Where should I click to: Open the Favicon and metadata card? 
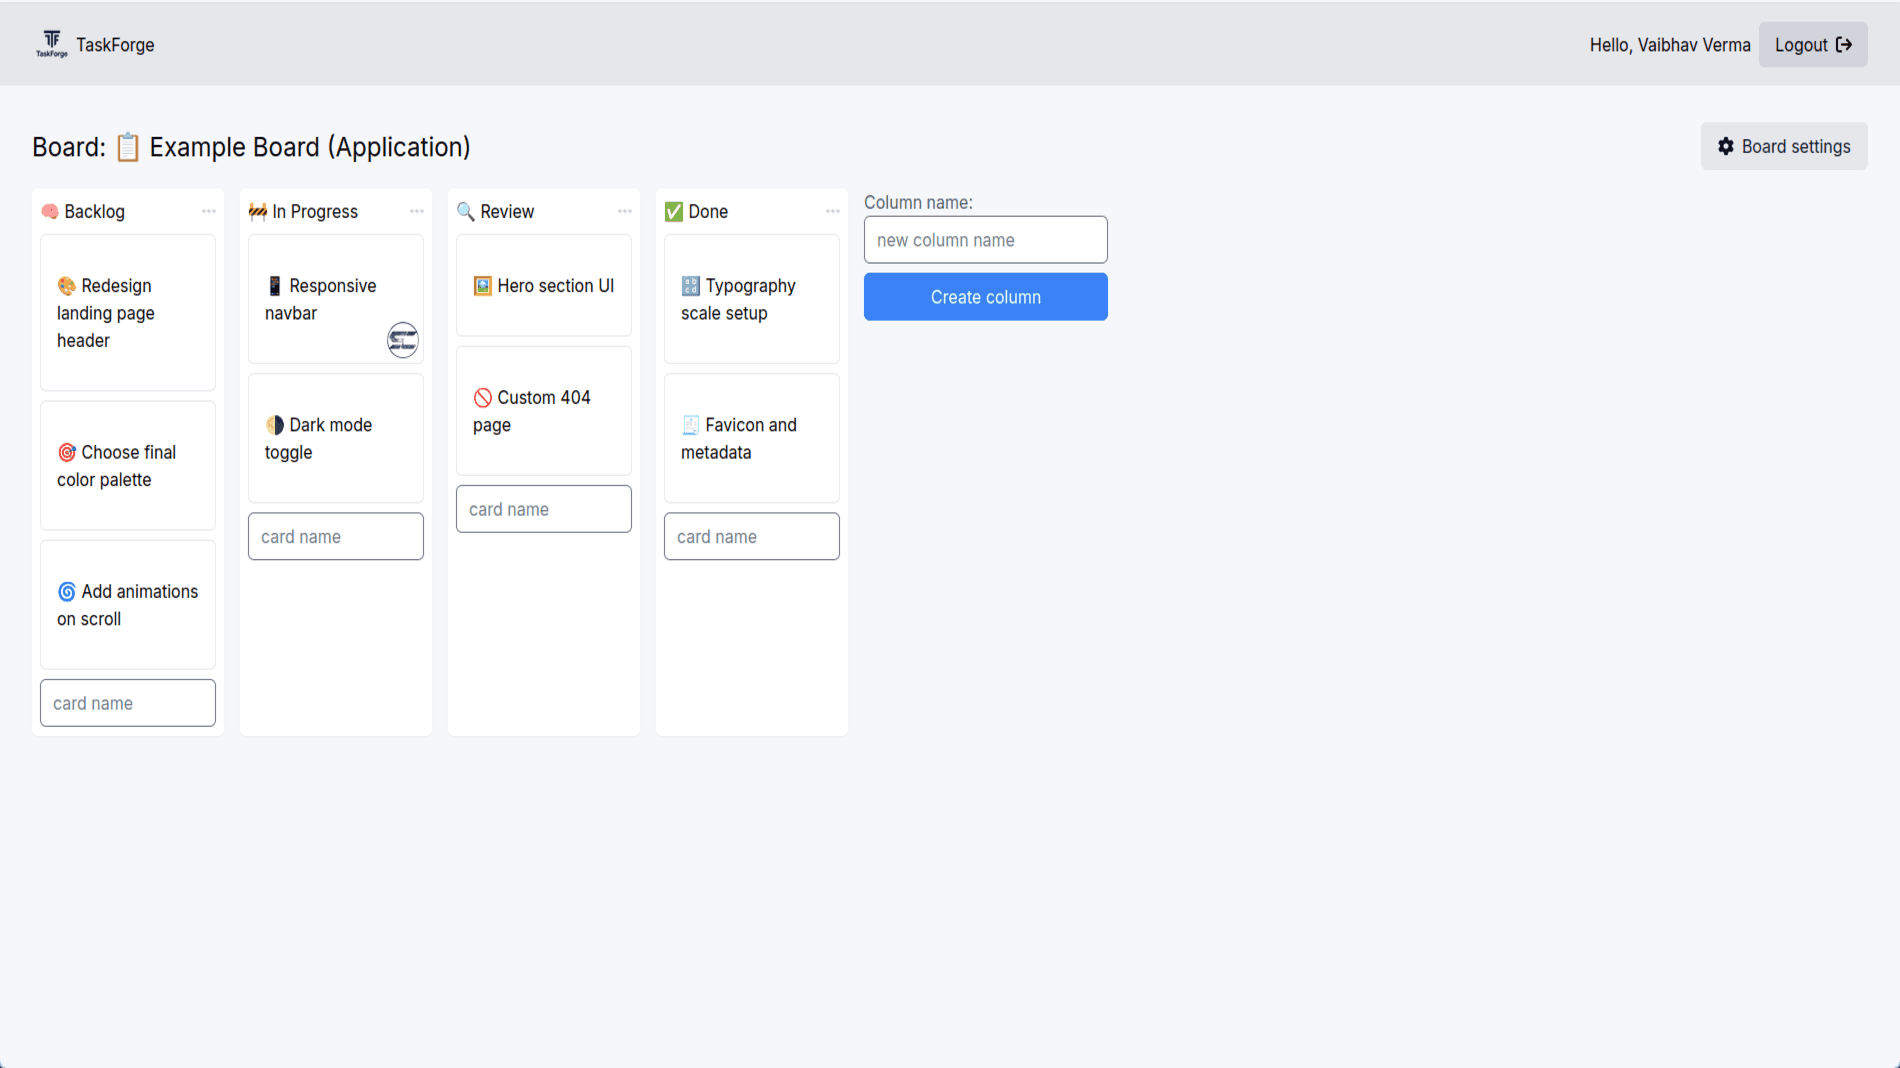[x=752, y=438]
